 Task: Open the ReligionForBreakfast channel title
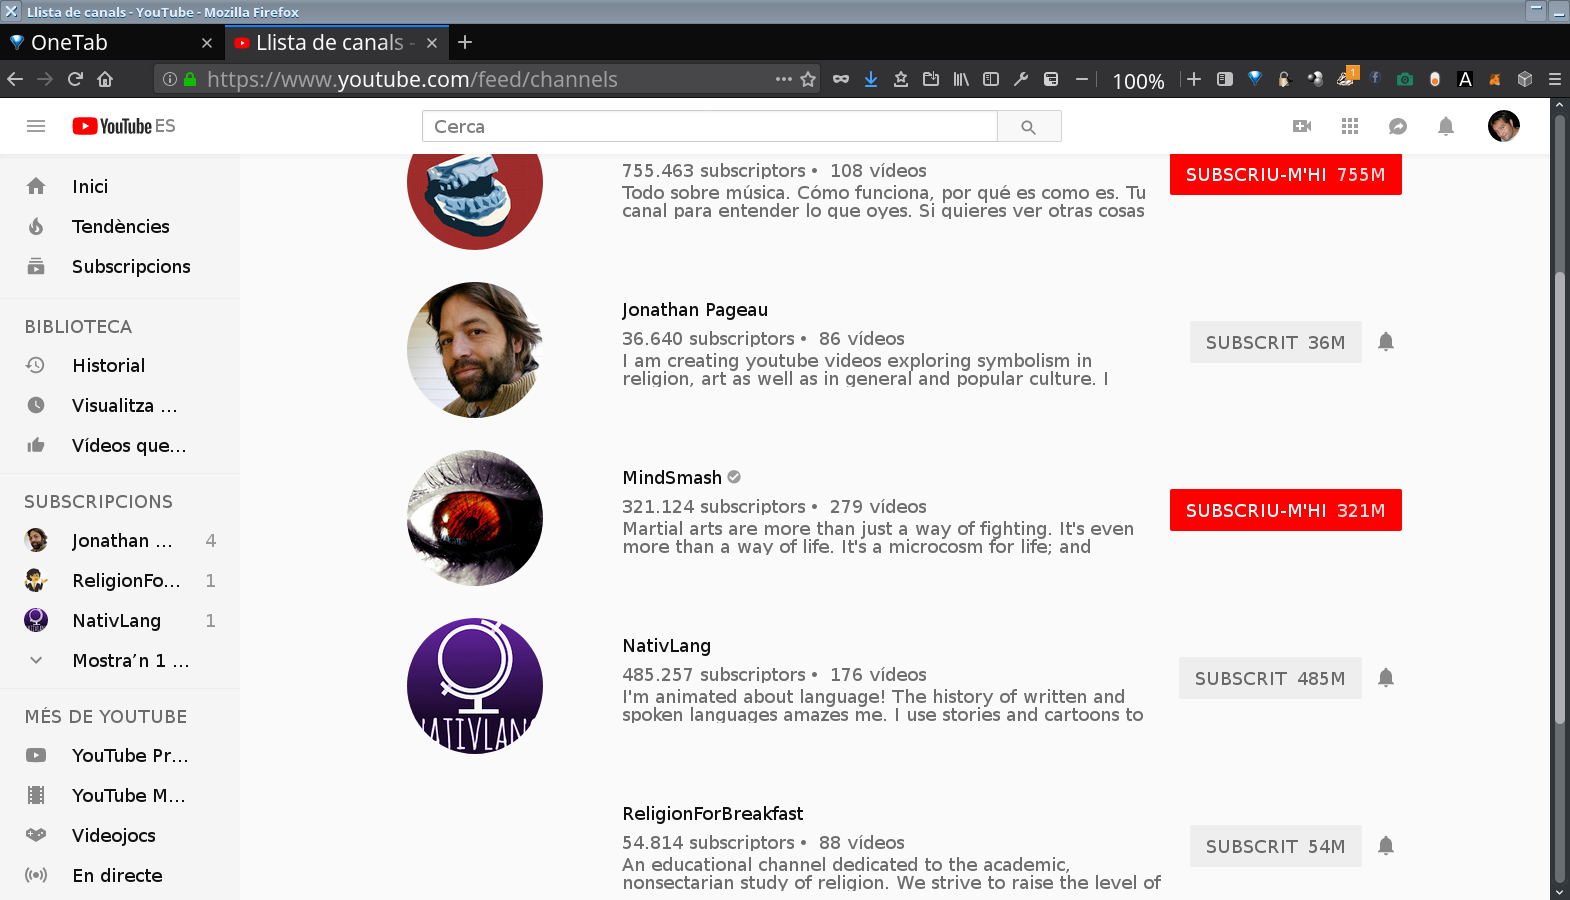click(x=713, y=814)
